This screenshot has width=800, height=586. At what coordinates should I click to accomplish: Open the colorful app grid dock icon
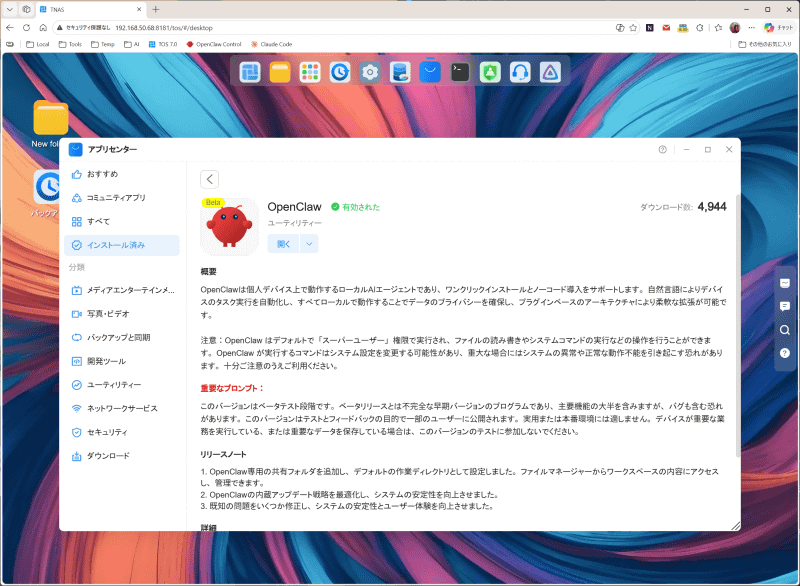[310, 72]
